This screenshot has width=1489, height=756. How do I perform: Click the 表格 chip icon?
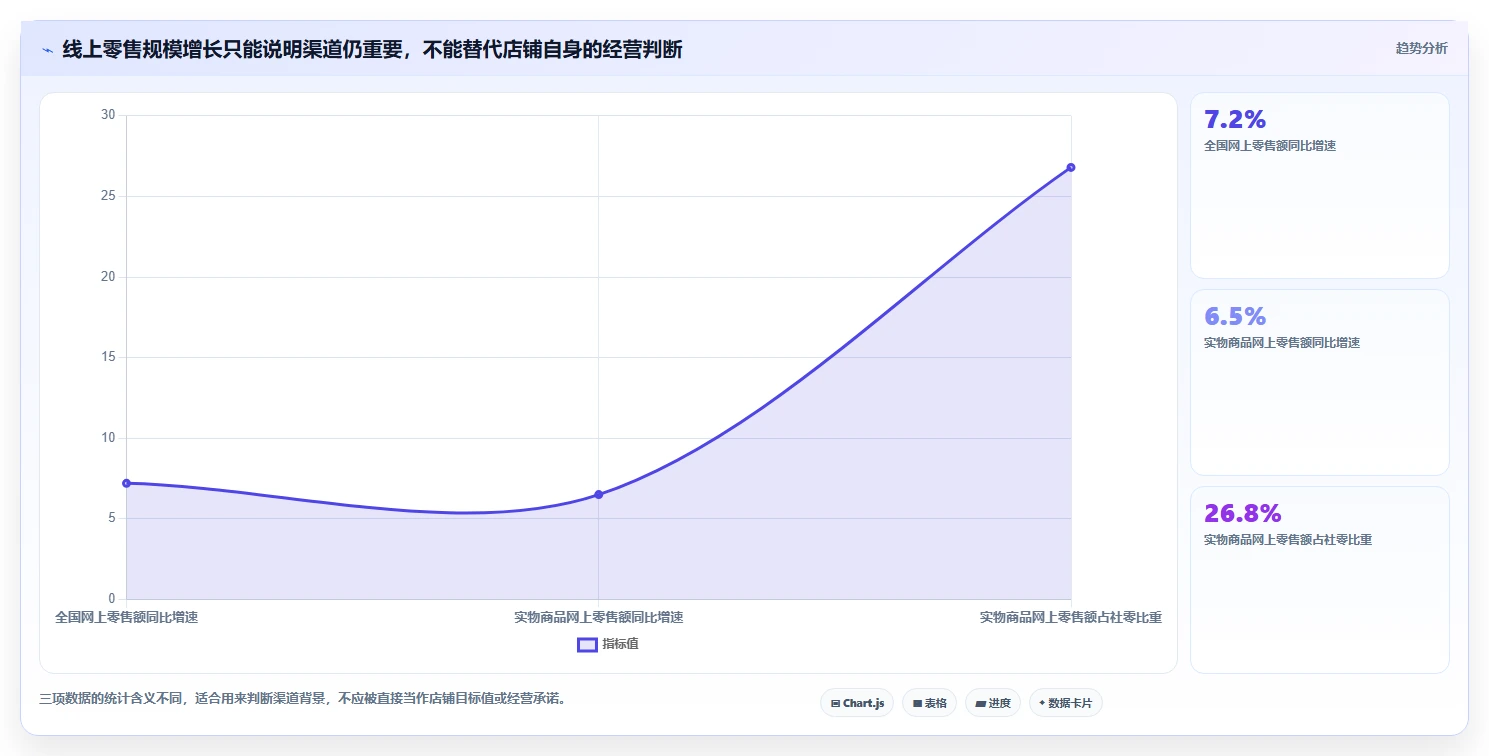[917, 704]
